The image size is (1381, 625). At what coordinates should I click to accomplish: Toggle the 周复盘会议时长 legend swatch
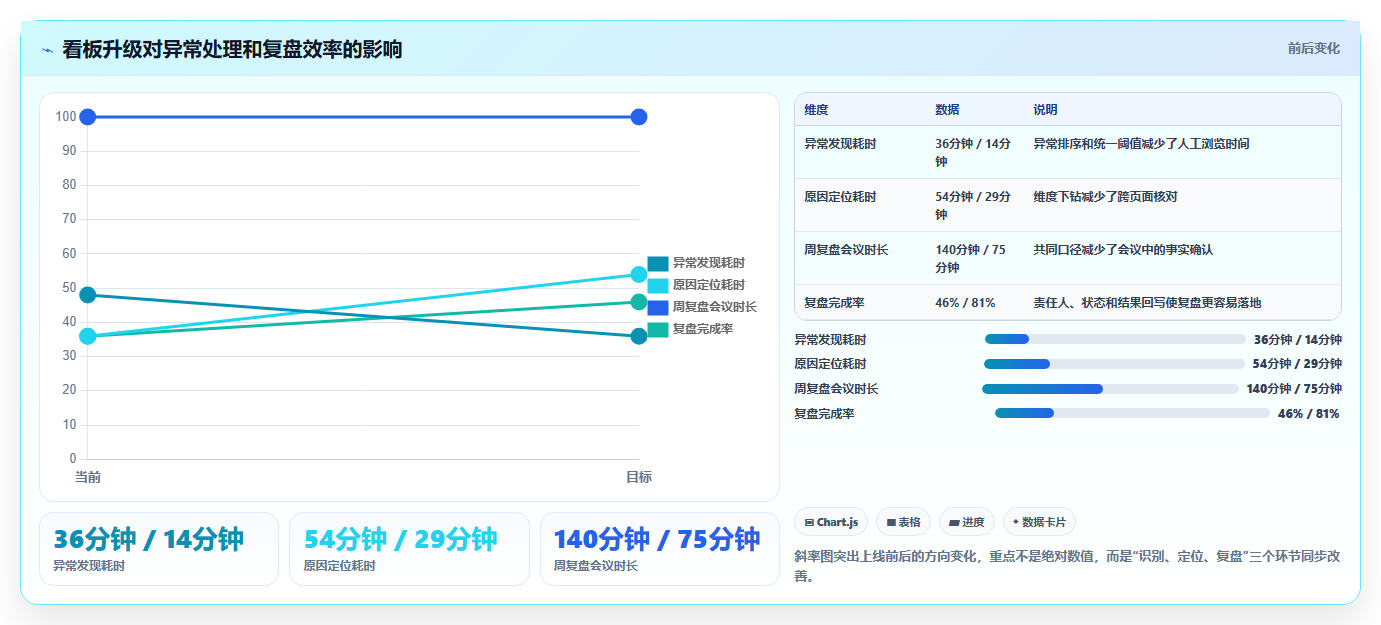[x=658, y=307]
